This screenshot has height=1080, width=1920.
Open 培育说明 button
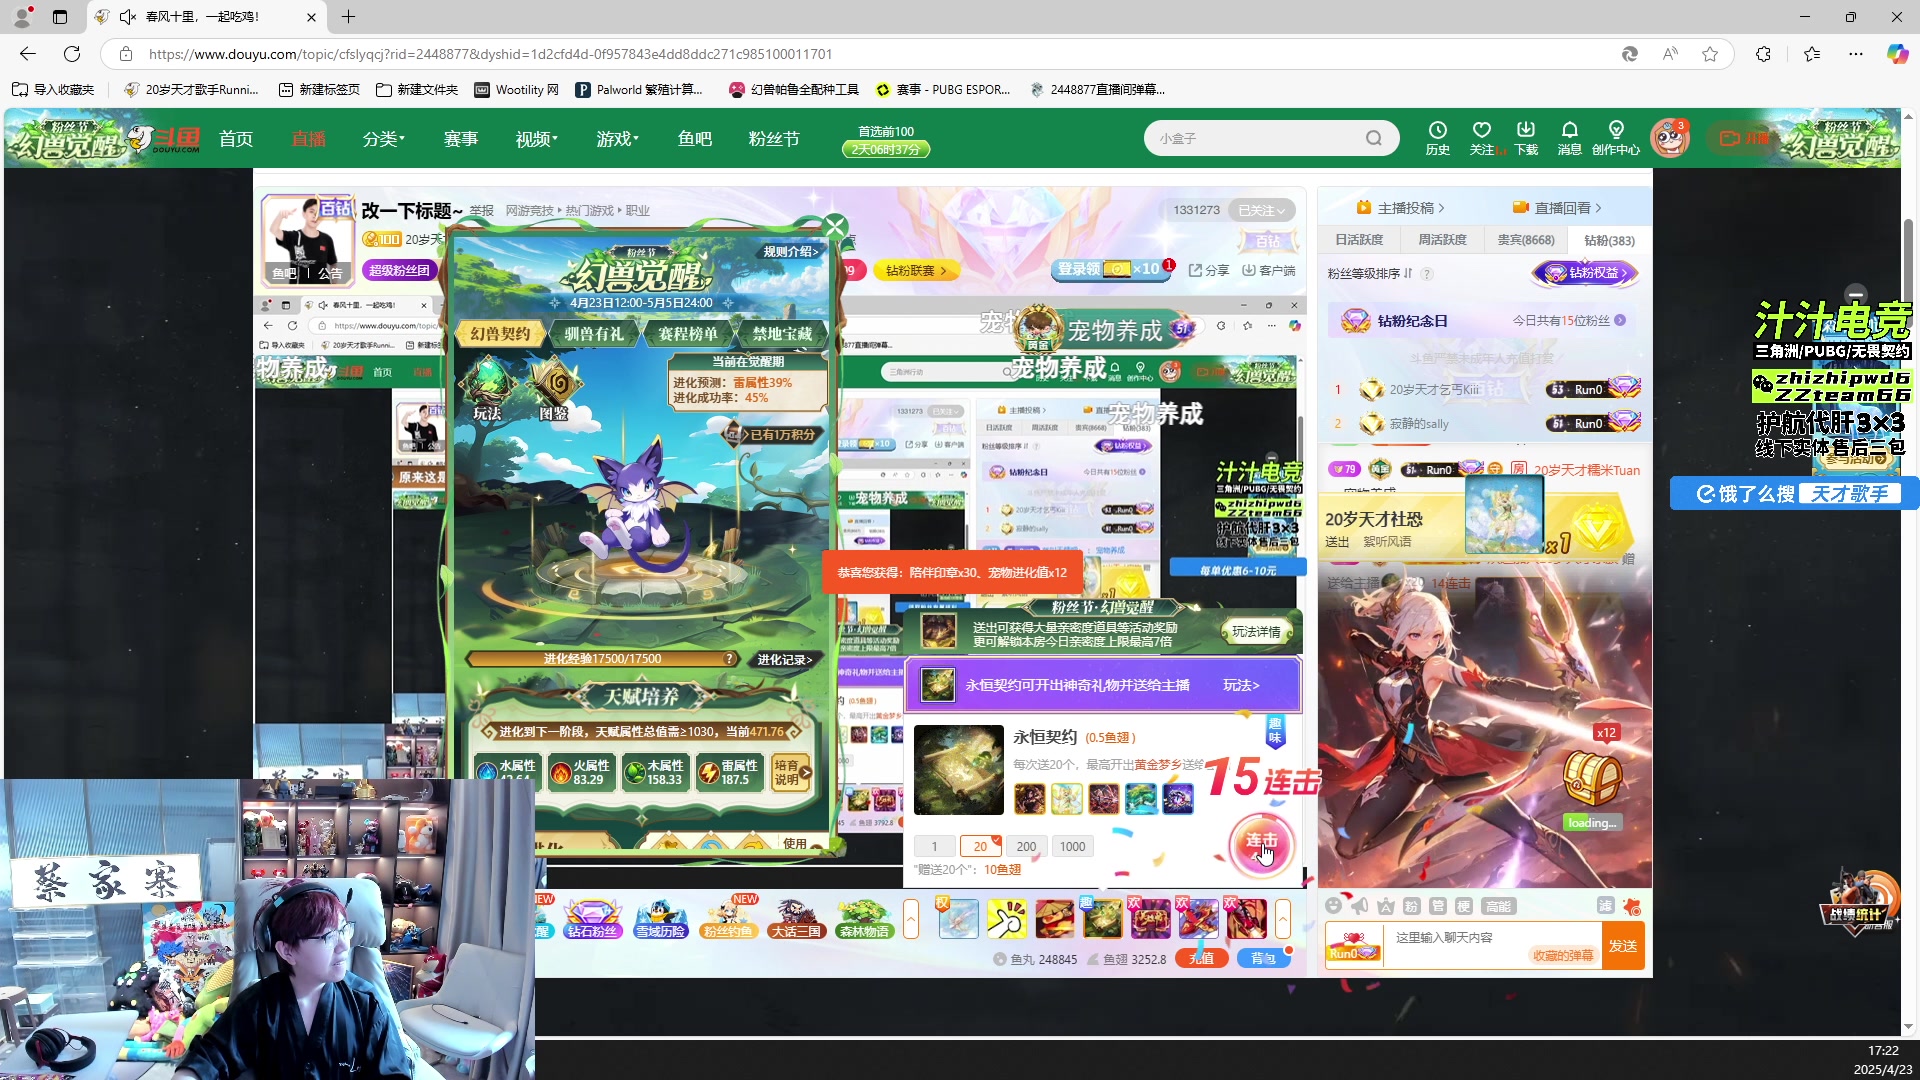tap(791, 773)
